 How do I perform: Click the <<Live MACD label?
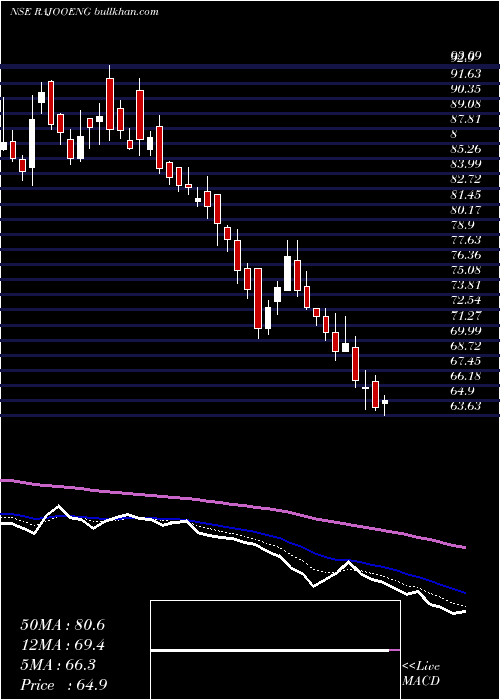pos(421,674)
